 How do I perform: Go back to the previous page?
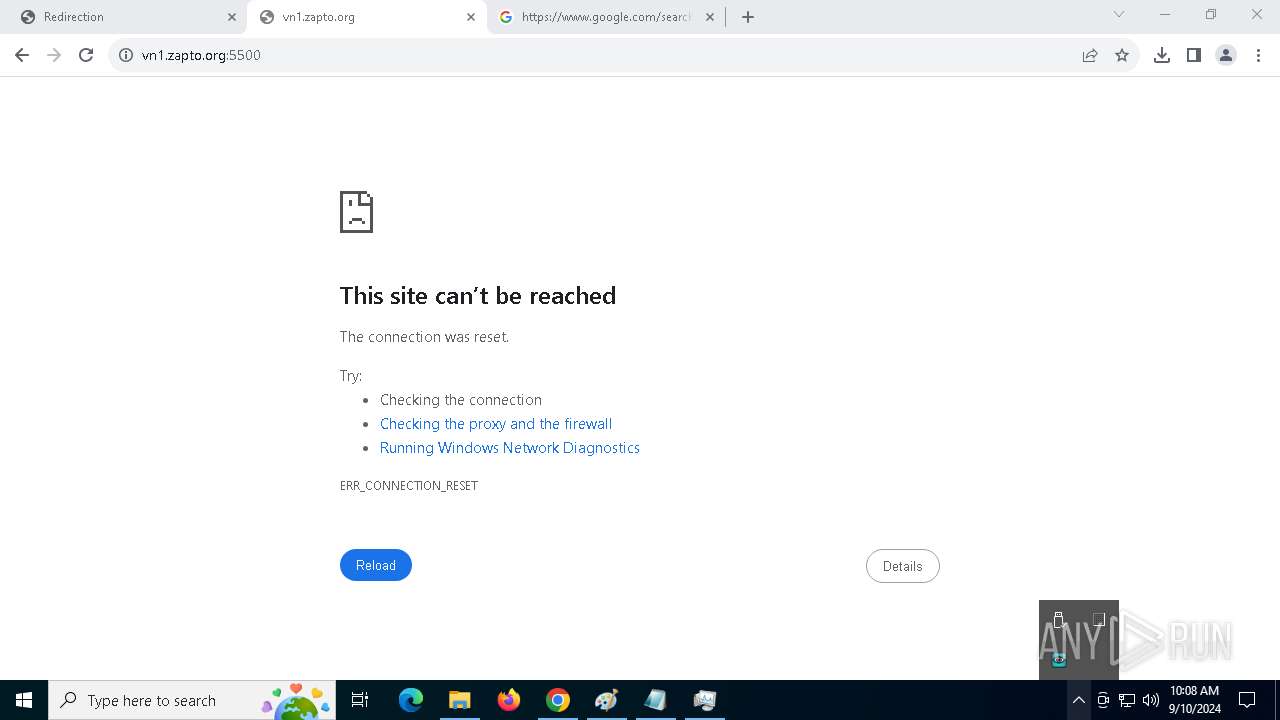pos(22,55)
